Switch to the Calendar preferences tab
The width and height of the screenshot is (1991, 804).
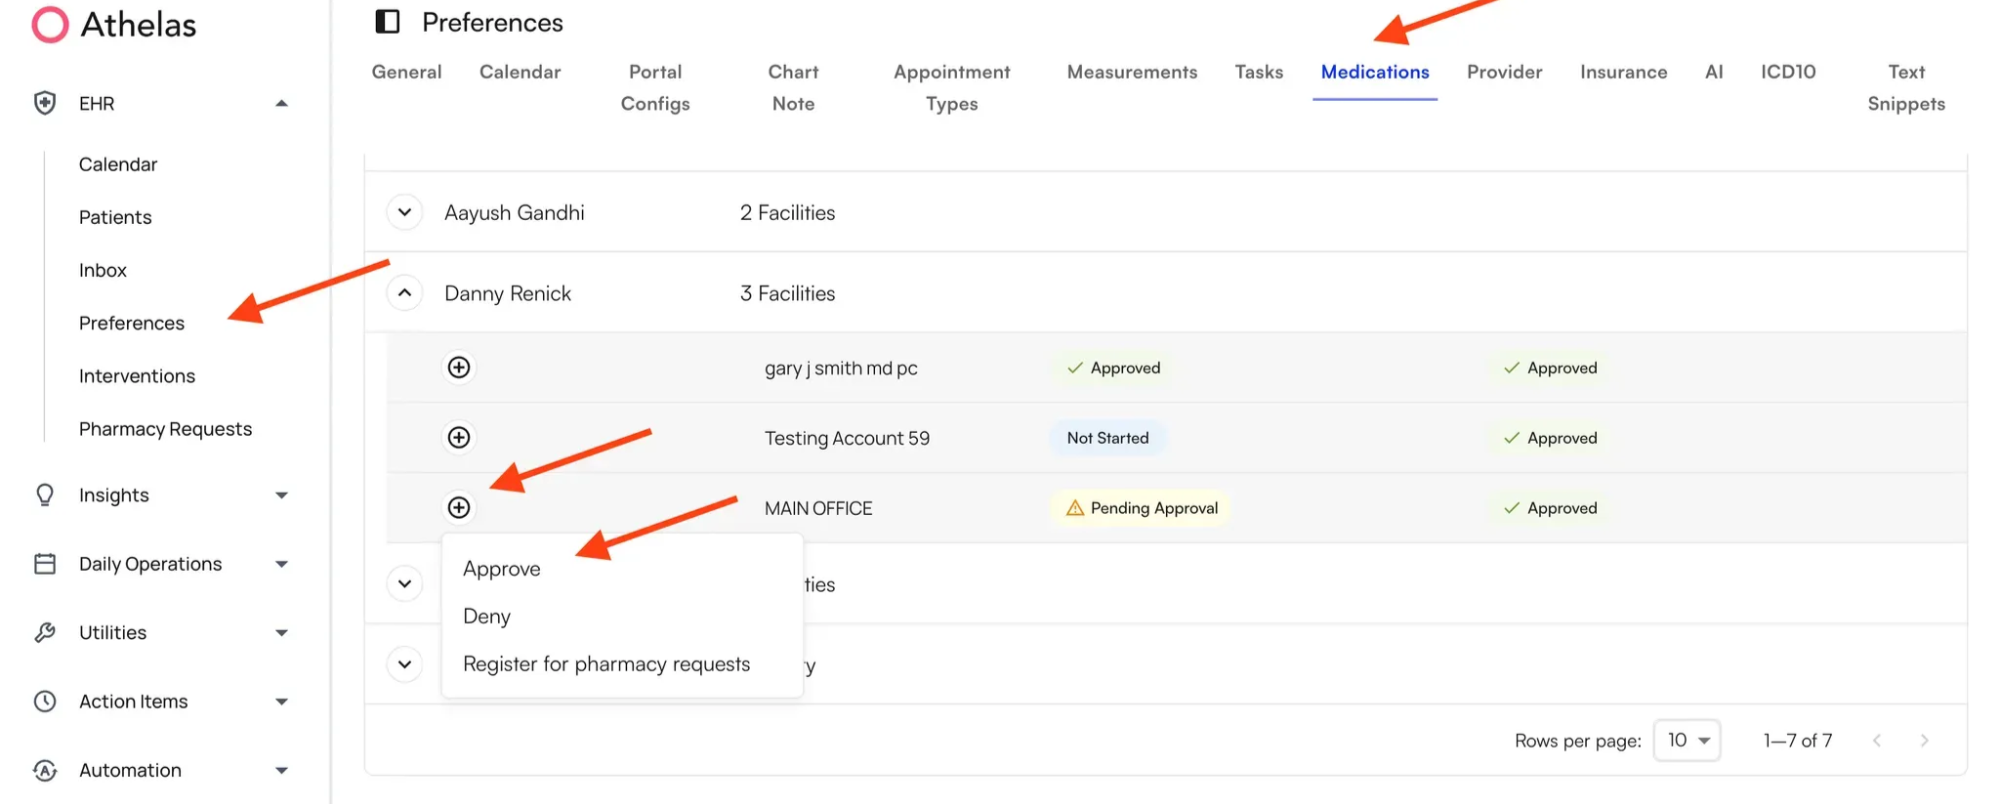coord(520,72)
